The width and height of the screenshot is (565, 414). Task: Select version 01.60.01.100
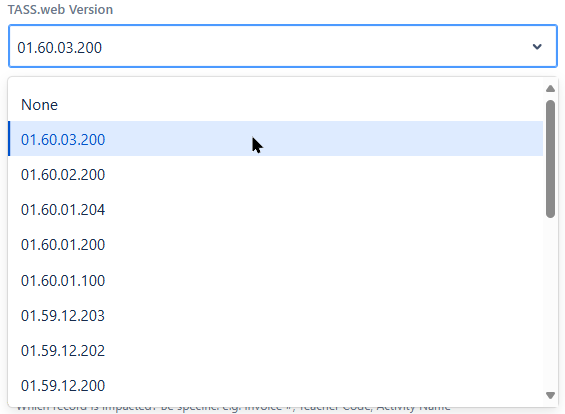[x=275, y=280]
